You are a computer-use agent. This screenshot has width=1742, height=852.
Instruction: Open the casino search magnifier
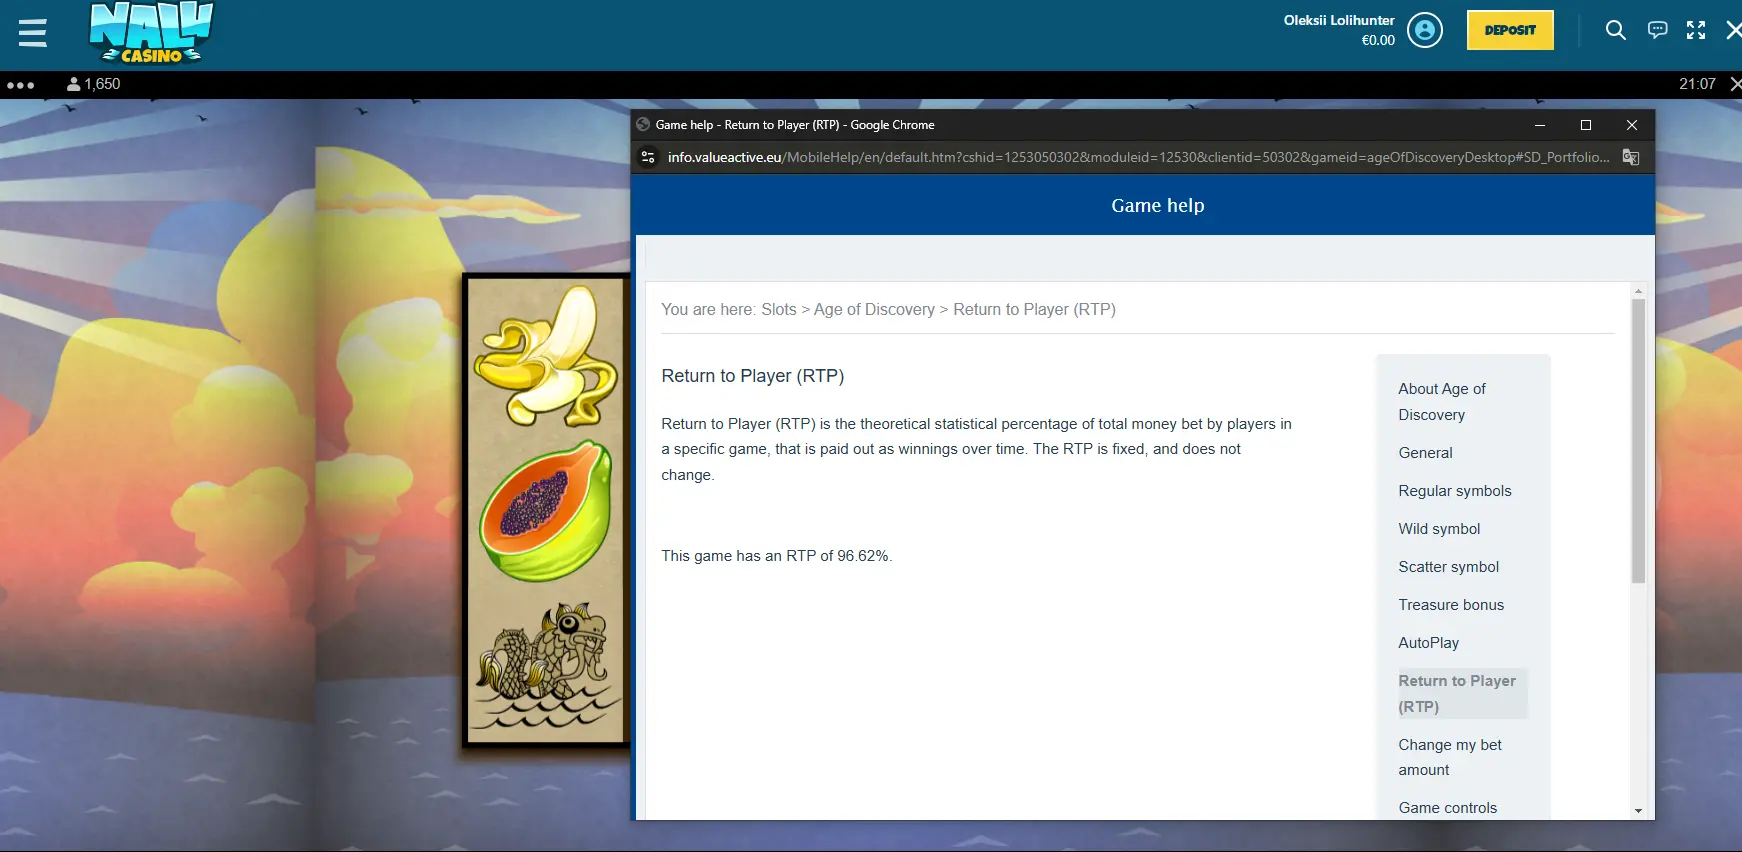point(1615,30)
